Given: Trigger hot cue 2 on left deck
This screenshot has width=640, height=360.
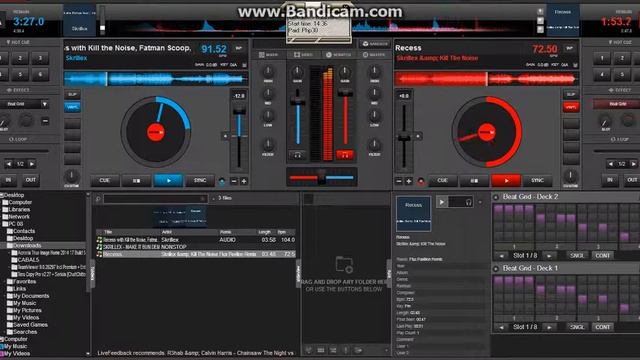Looking at the screenshot, I should pyautogui.click(x=20, y=58).
